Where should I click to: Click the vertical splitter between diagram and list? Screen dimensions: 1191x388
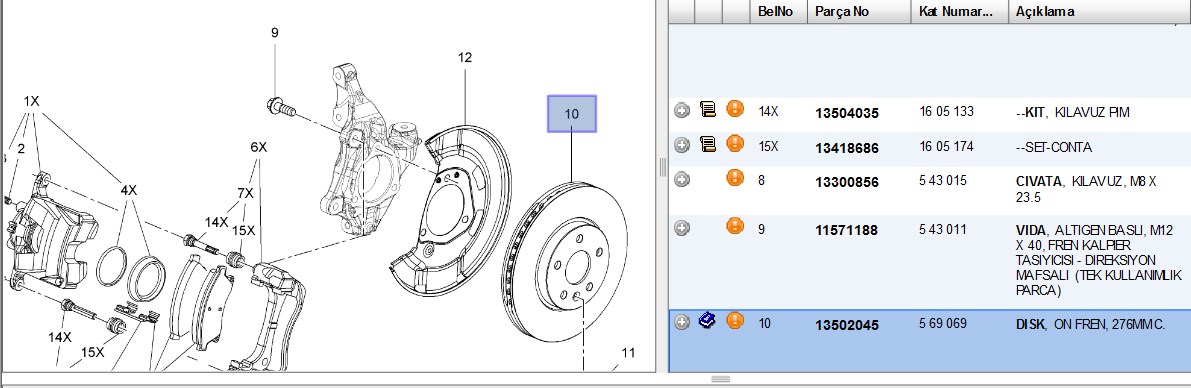coord(662,166)
